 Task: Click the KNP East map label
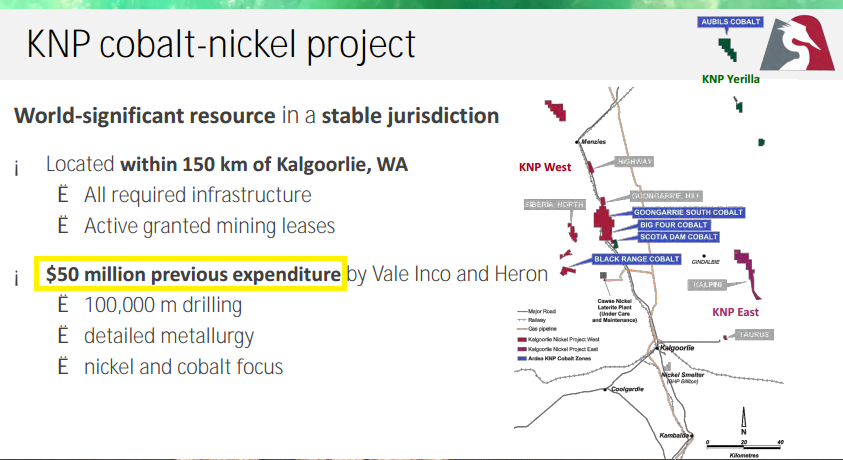pyautogui.click(x=735, y=312)
